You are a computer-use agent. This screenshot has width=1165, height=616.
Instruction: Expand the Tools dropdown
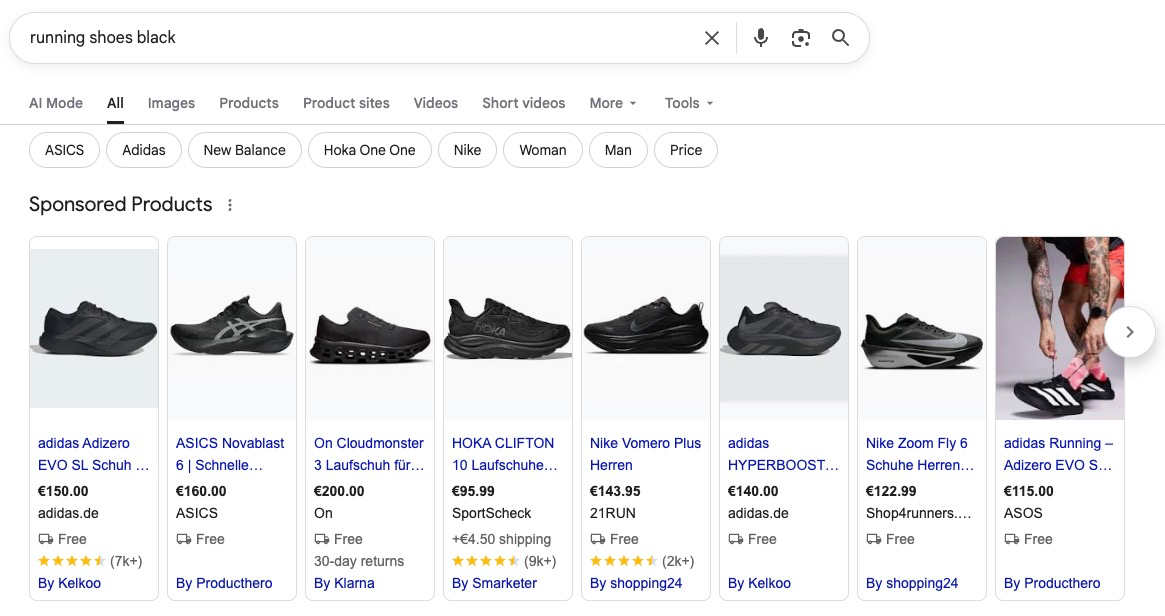click(x=689, y=103)
